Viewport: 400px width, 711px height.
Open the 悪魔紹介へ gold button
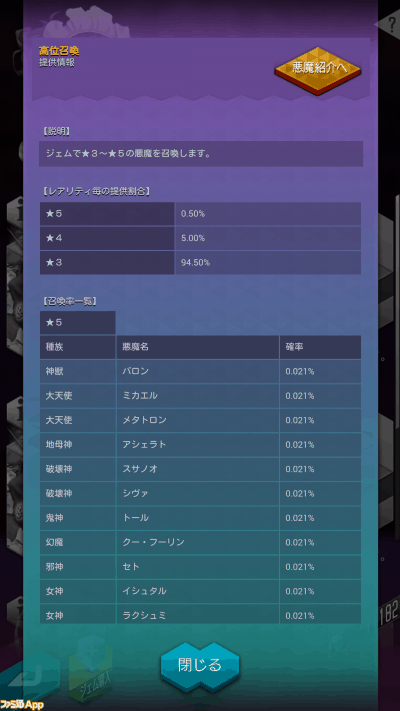[x=317, y=70]
